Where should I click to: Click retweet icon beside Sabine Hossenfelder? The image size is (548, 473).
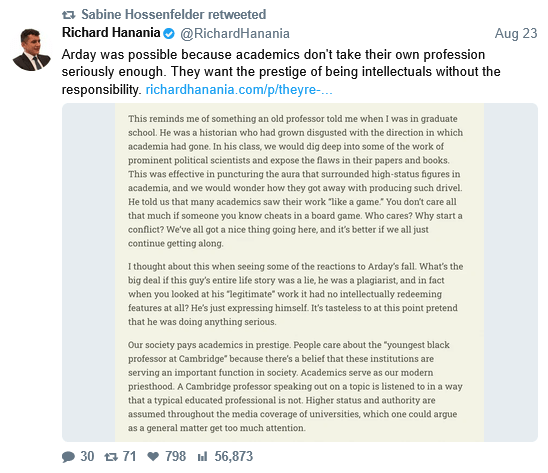click(68, 15)
